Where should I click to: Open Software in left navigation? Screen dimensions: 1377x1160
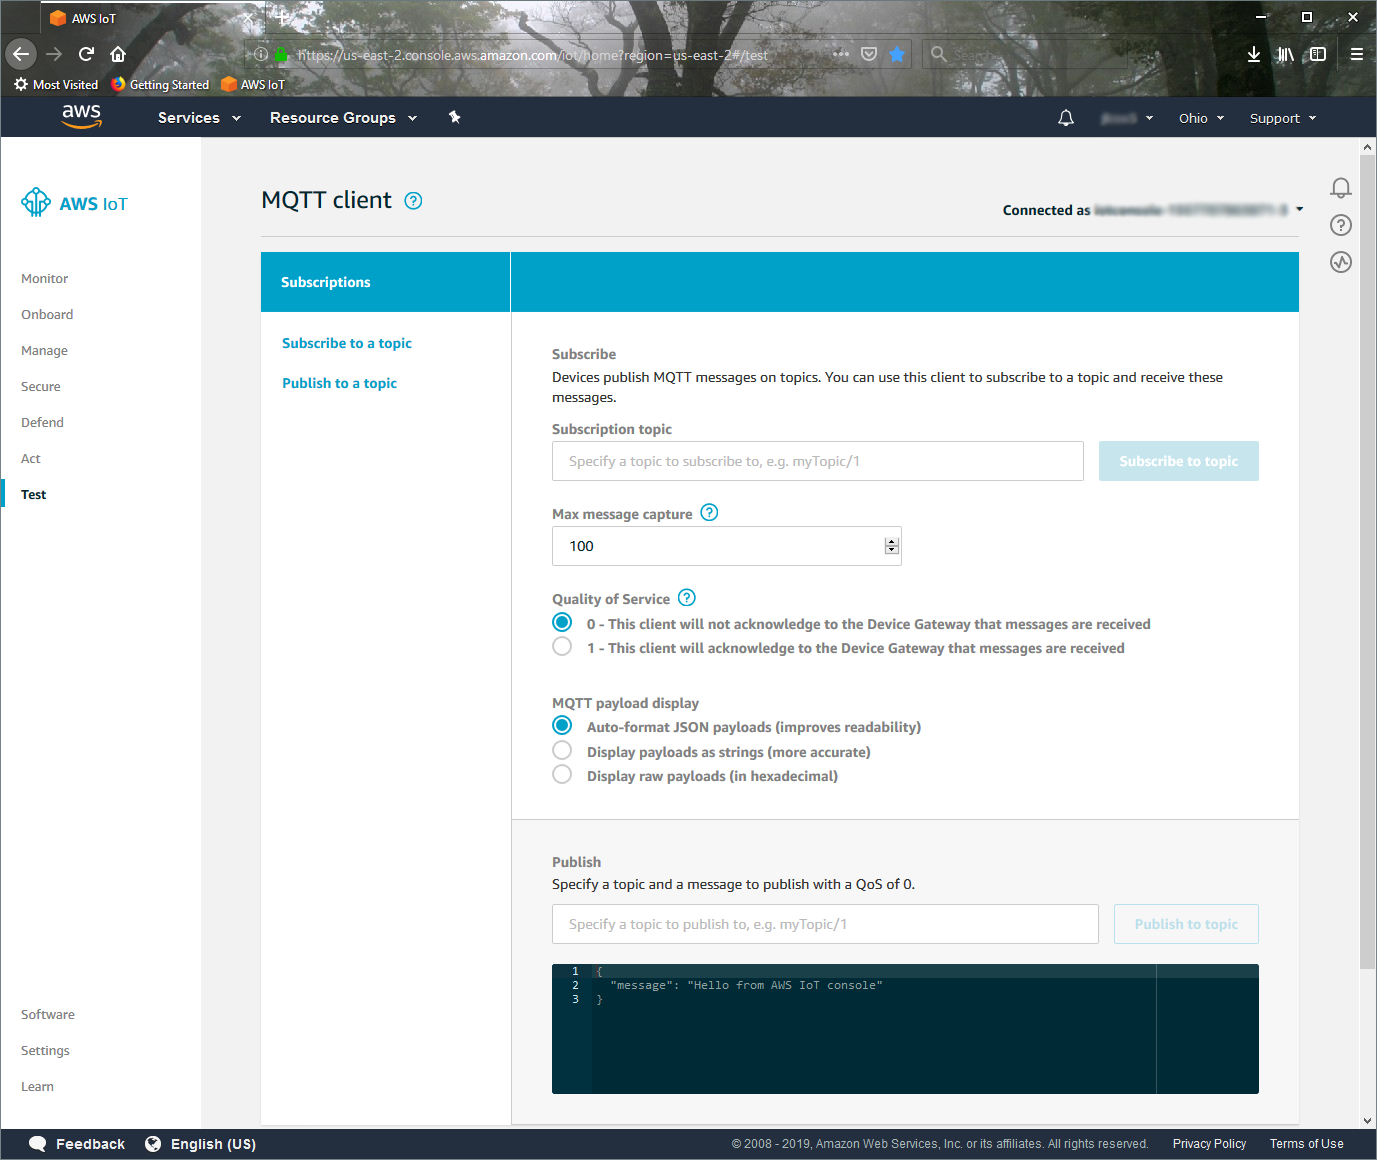tap(48, 1014)
